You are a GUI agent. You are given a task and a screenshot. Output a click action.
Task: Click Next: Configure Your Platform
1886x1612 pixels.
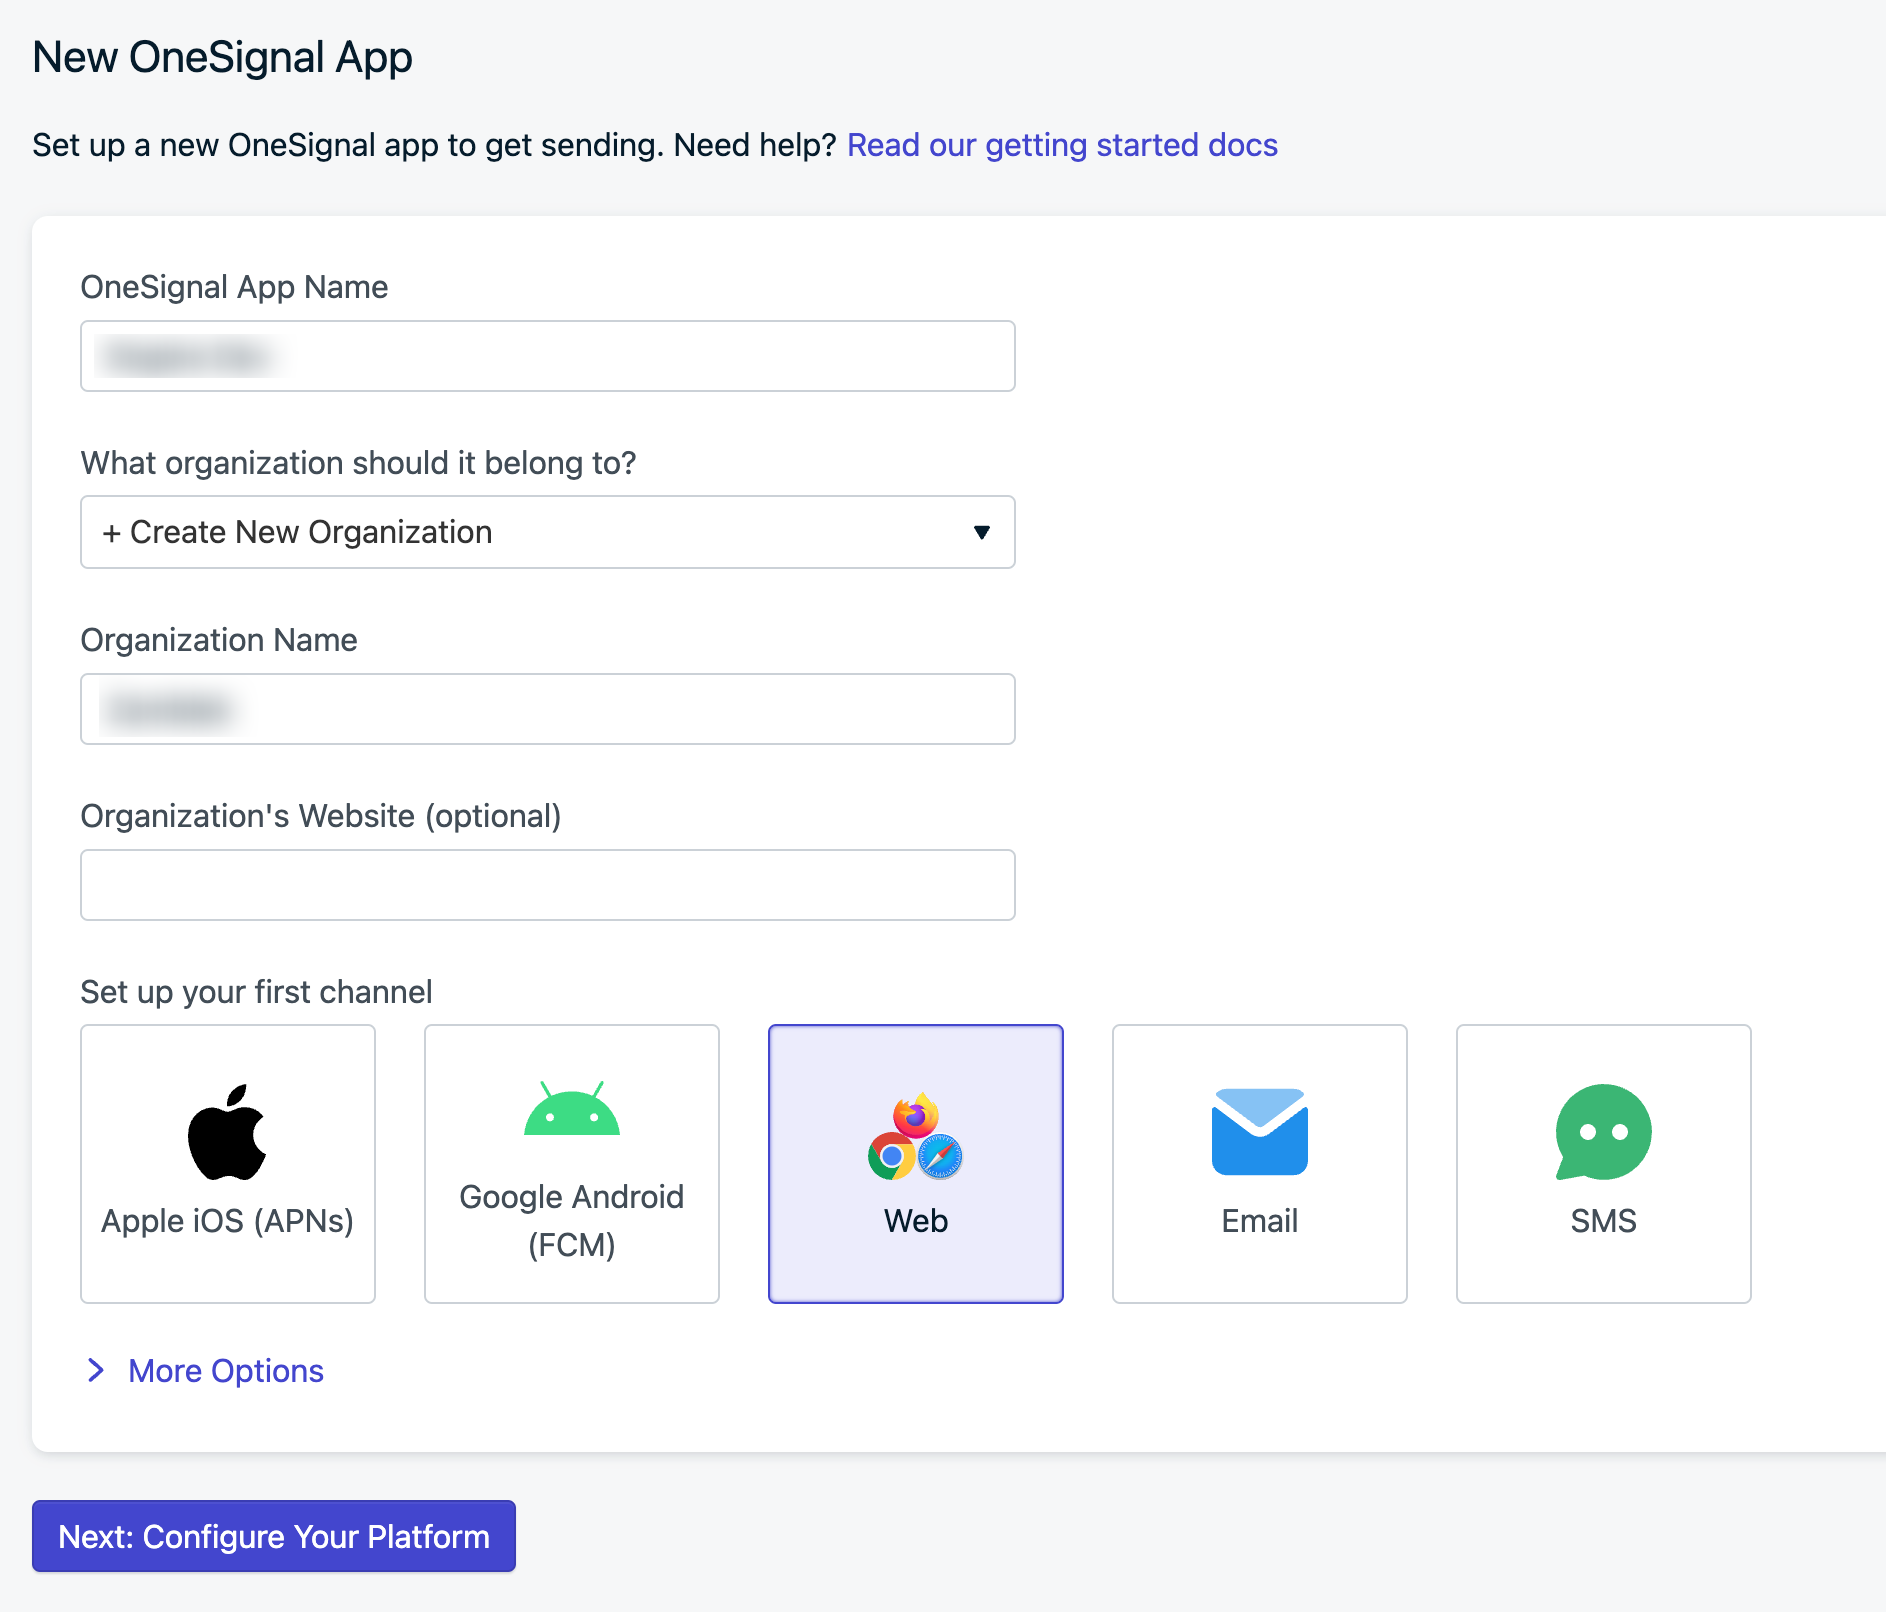pos(274,1536)
